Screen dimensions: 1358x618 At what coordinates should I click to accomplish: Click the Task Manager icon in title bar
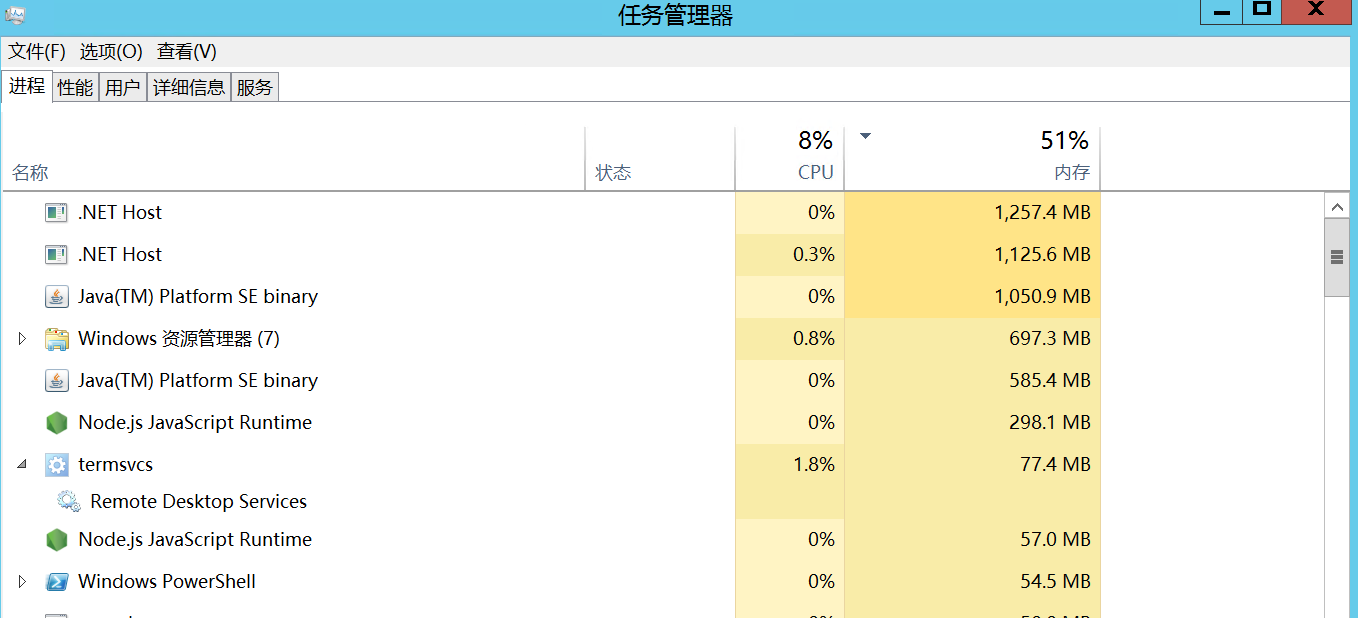click(15, 15)
